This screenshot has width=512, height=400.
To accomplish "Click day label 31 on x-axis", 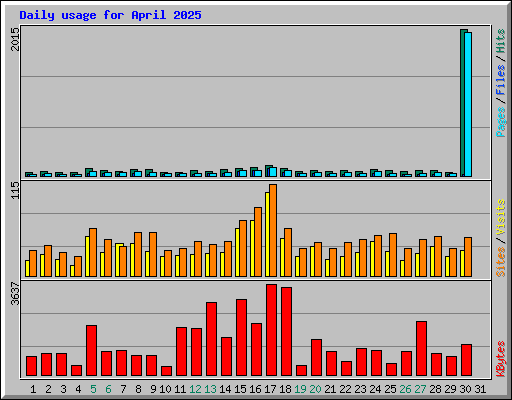I will tap(480, 389).
